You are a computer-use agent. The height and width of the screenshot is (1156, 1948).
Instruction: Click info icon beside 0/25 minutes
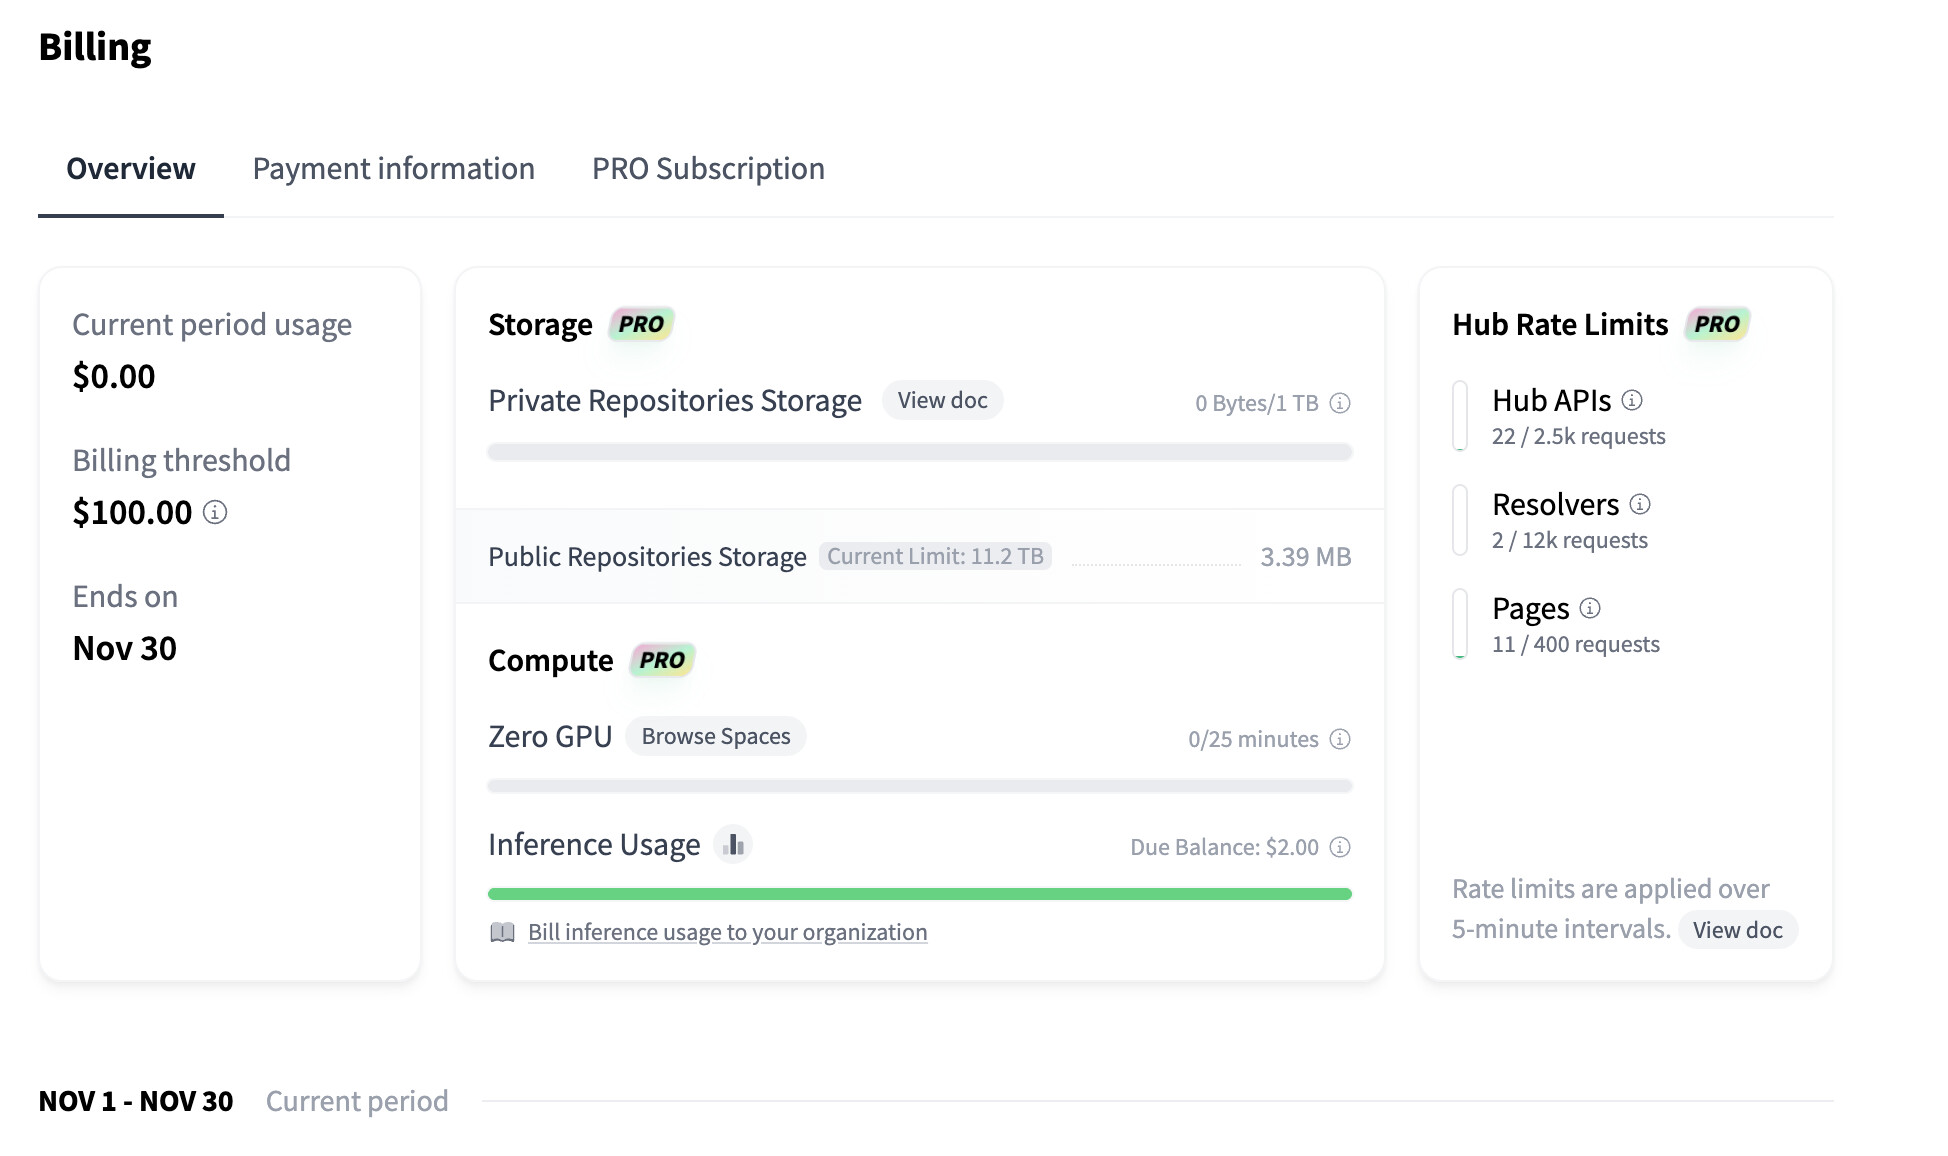(x=1340, y=739)
